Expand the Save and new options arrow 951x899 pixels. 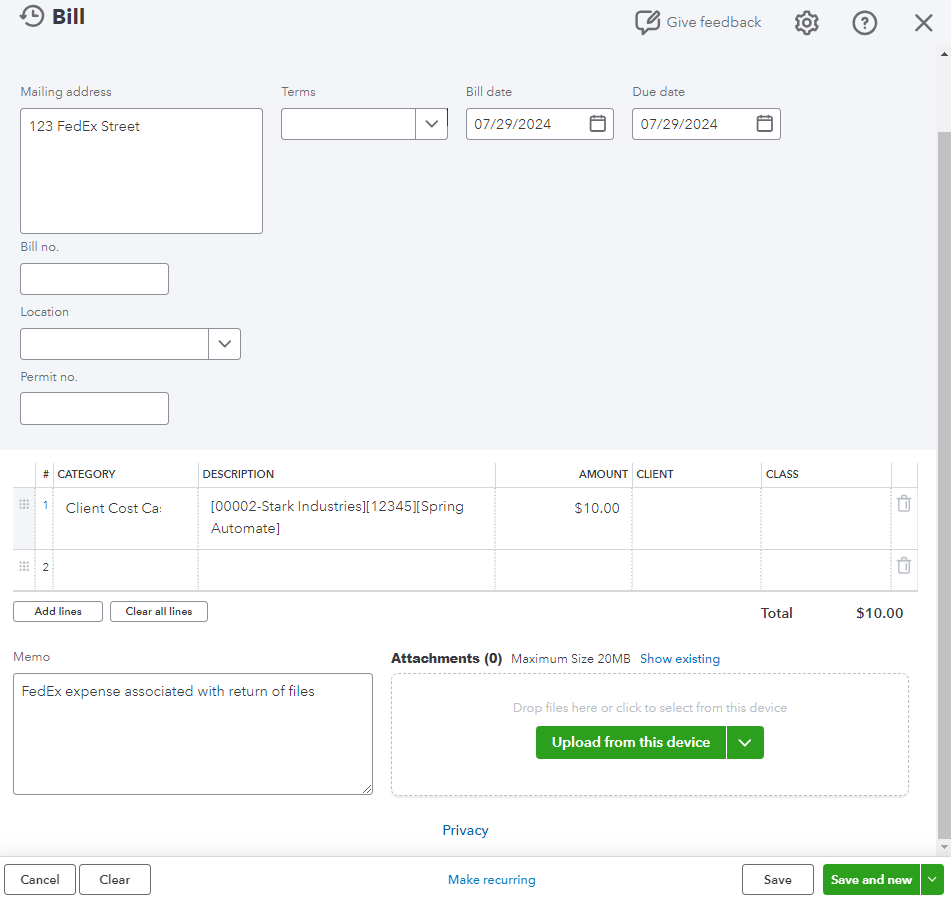(x=932, y=880)
